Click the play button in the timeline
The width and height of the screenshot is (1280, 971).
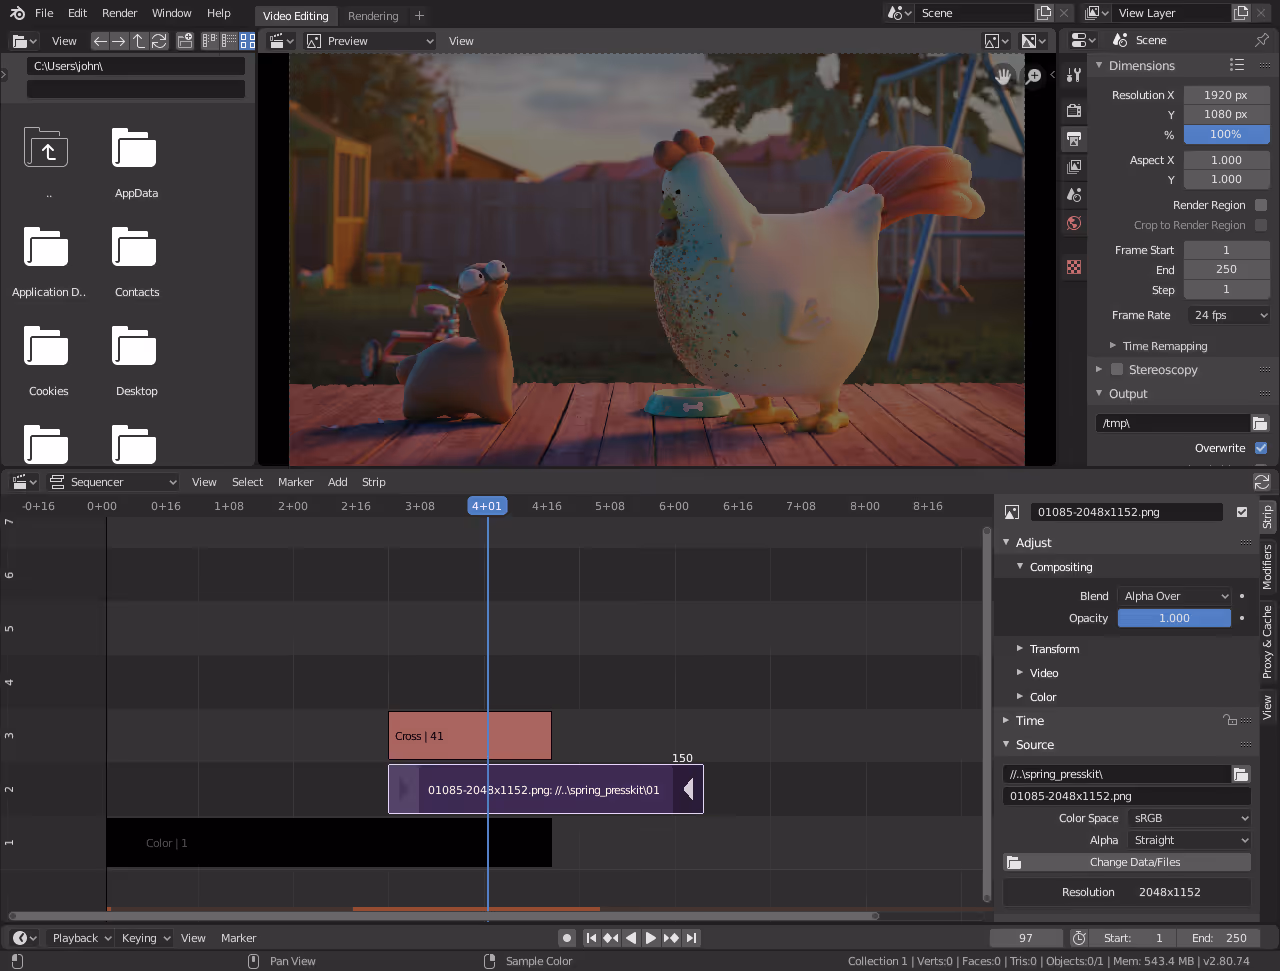[650, 937]
